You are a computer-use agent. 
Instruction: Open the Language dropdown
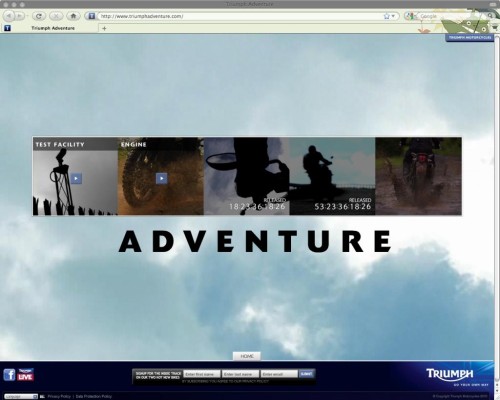tap(21, 396)
